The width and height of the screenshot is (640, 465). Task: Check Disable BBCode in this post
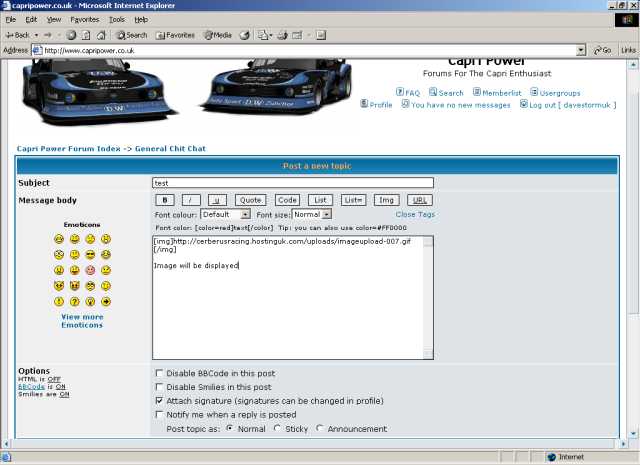(159, 373)
